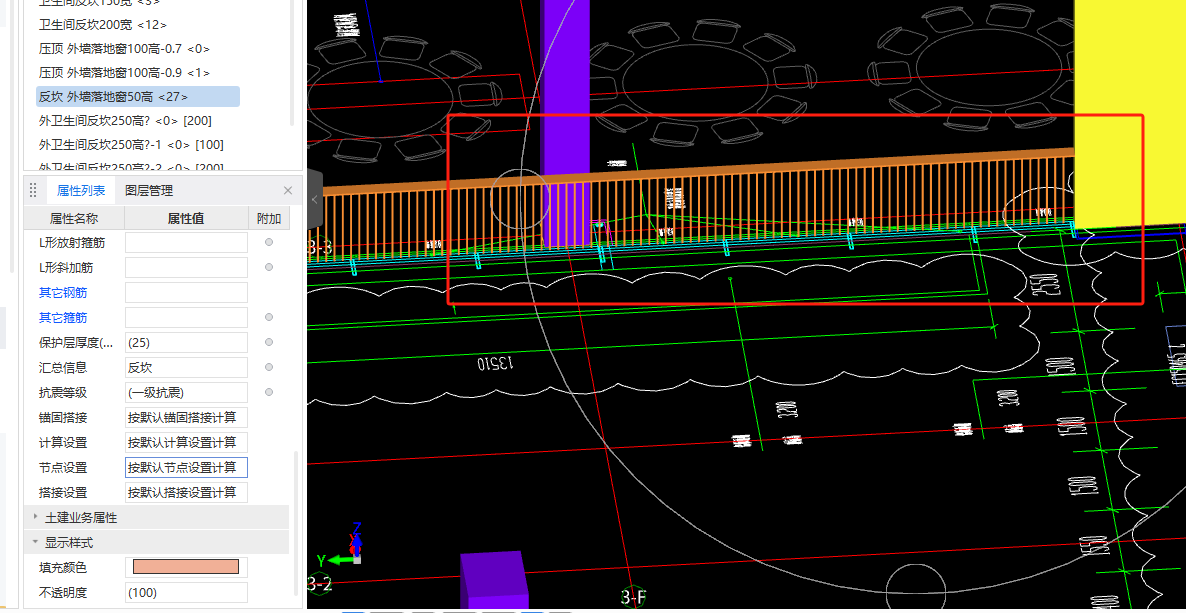Expand the 土建业务属性 section

(x=36, y=518)
